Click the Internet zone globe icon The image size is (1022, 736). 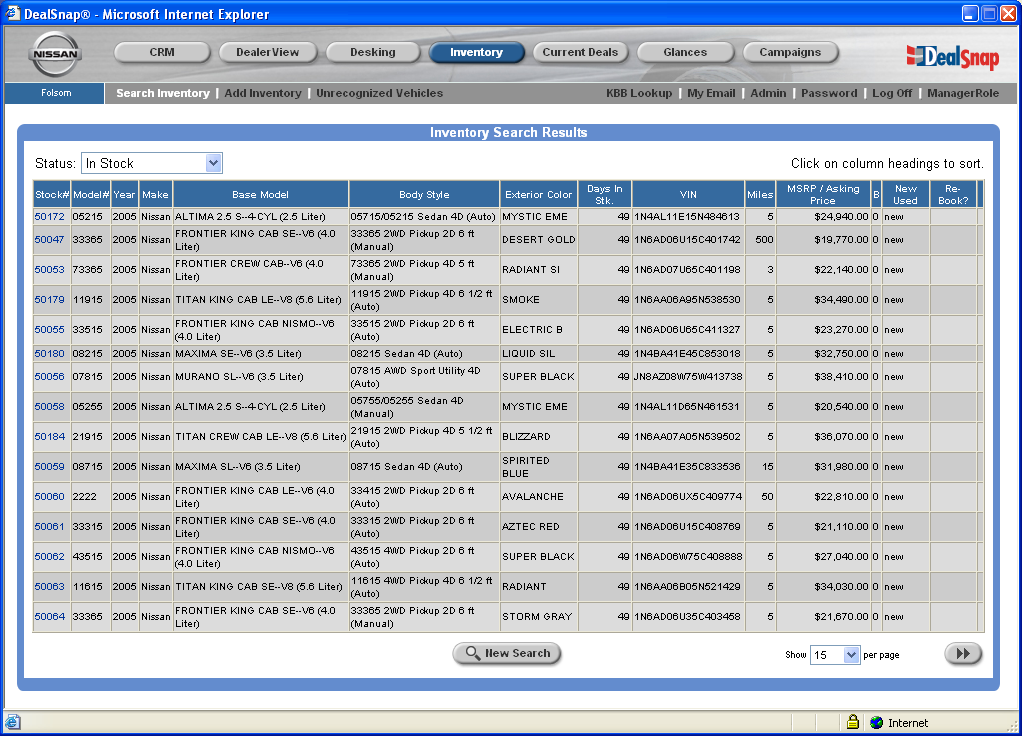877,722
